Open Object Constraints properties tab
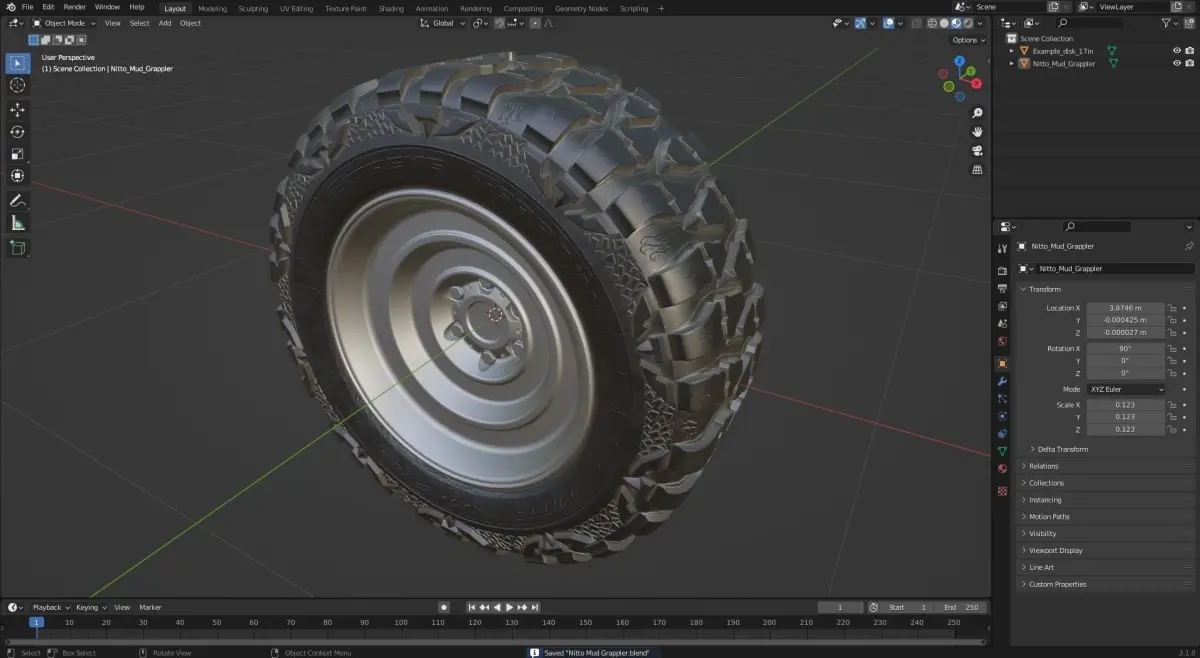The height and width of the screenshot is (658, 1200). 1002,434
